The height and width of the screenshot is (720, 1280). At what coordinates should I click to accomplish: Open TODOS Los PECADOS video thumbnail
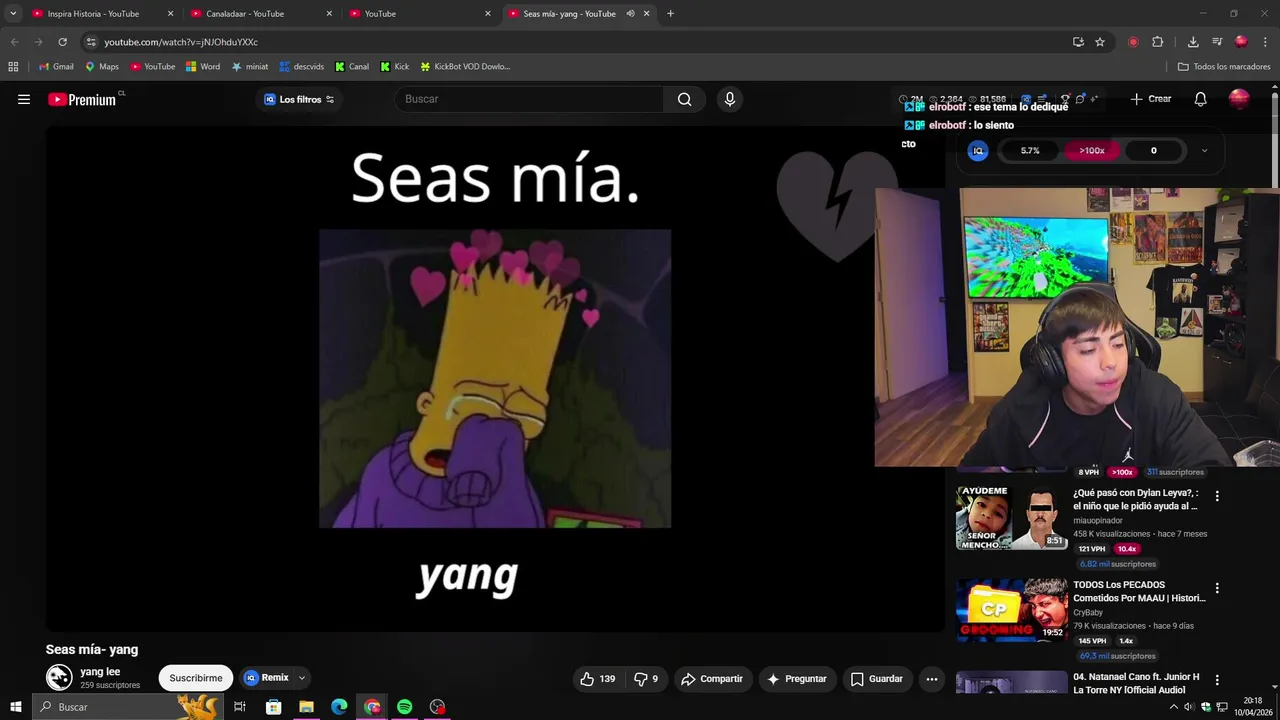coord(1011,610)
